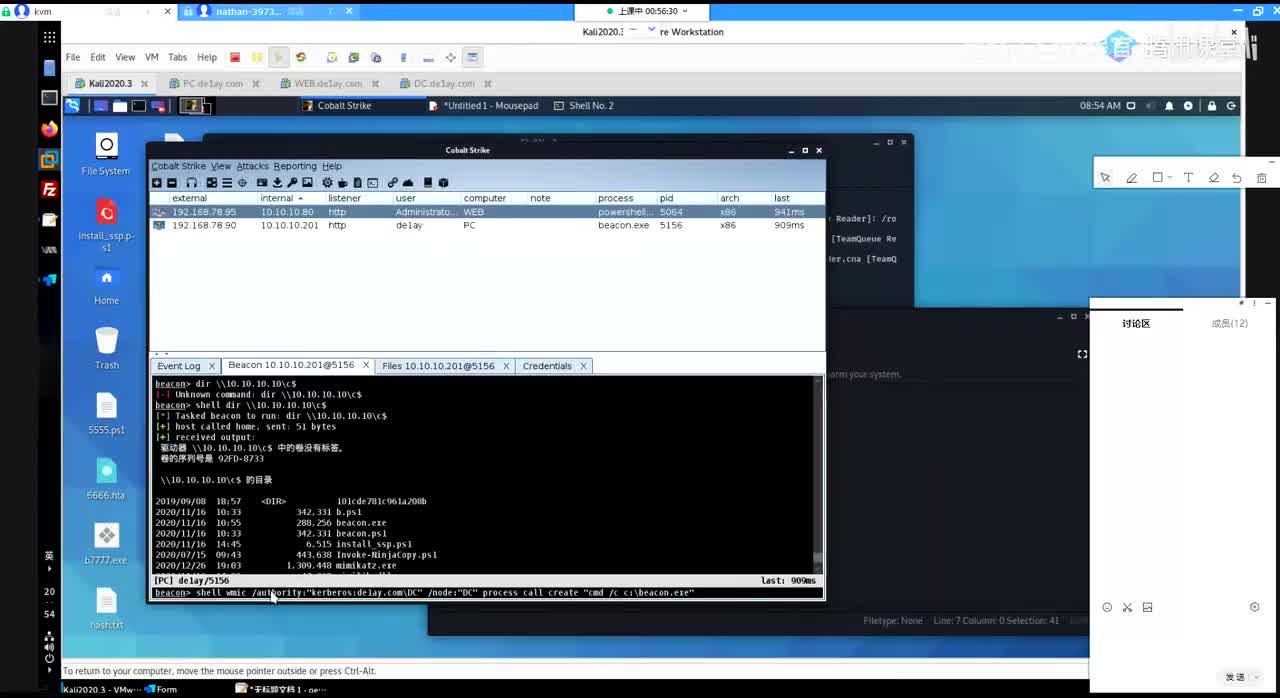Switch to the target view crosshair icon

(x=242, y=183)
